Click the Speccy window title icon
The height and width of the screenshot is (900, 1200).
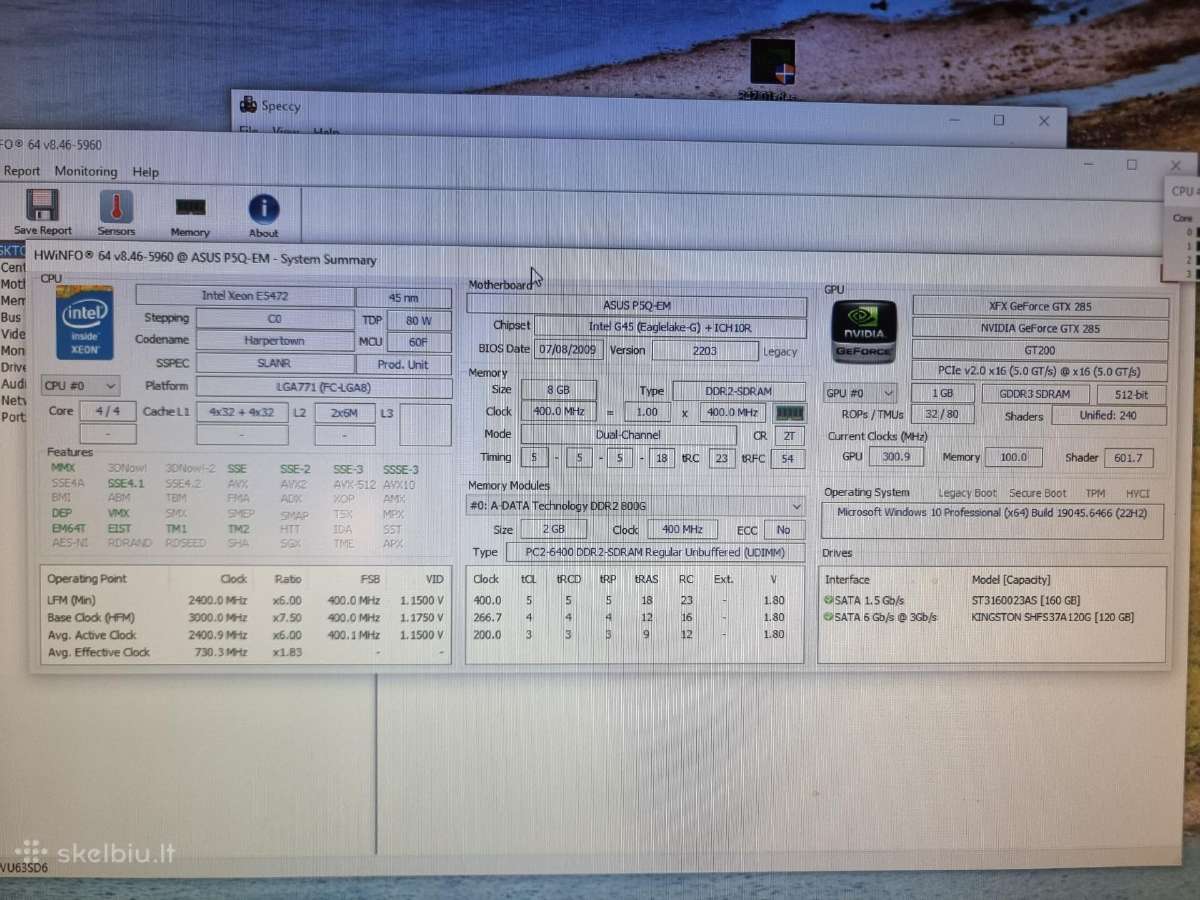250,106
